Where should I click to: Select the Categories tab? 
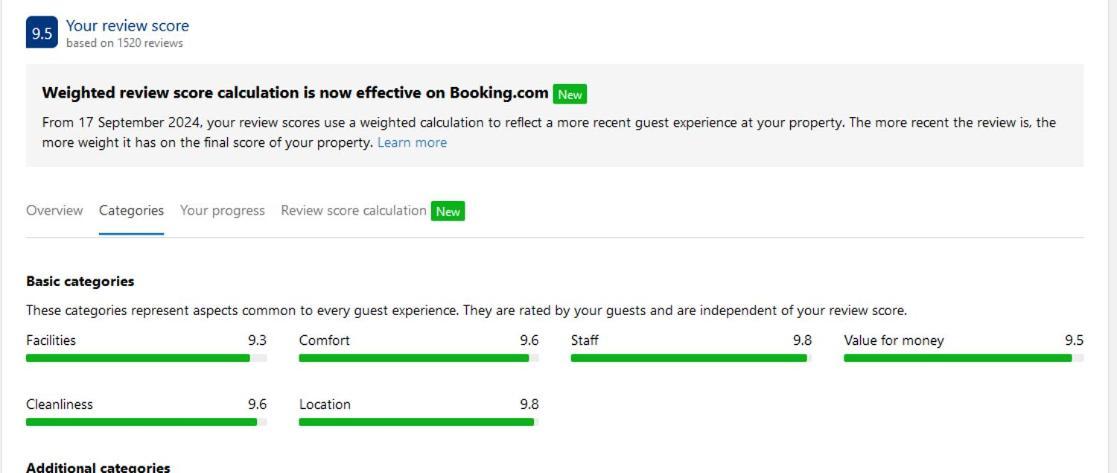tap(131, 211)
